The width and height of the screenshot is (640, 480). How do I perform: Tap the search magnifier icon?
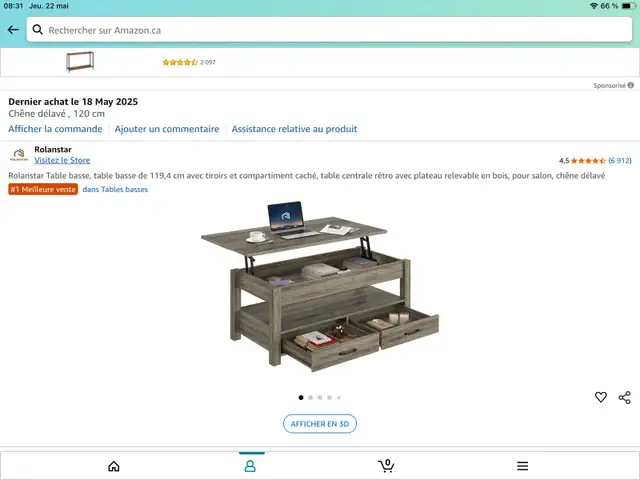coord(38,29)
